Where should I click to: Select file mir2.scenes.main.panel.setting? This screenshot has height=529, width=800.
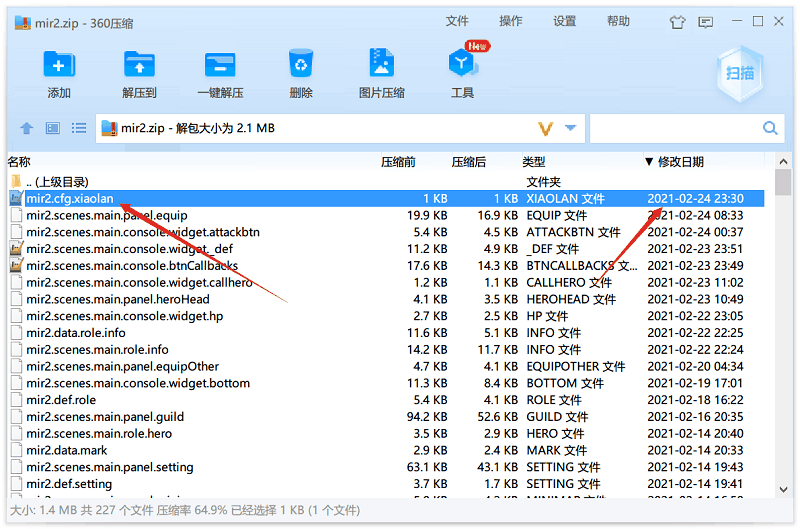pos(386,467)
